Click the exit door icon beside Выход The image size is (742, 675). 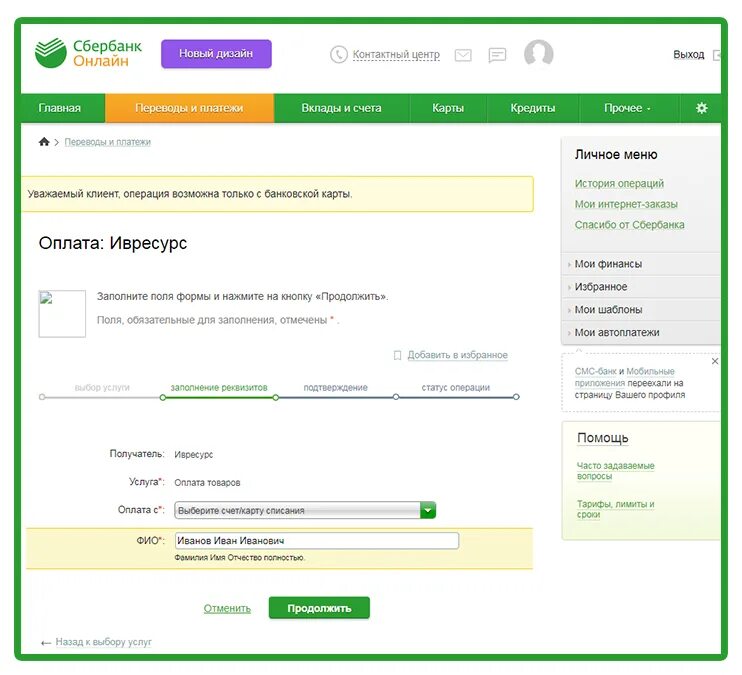(717, 55)
